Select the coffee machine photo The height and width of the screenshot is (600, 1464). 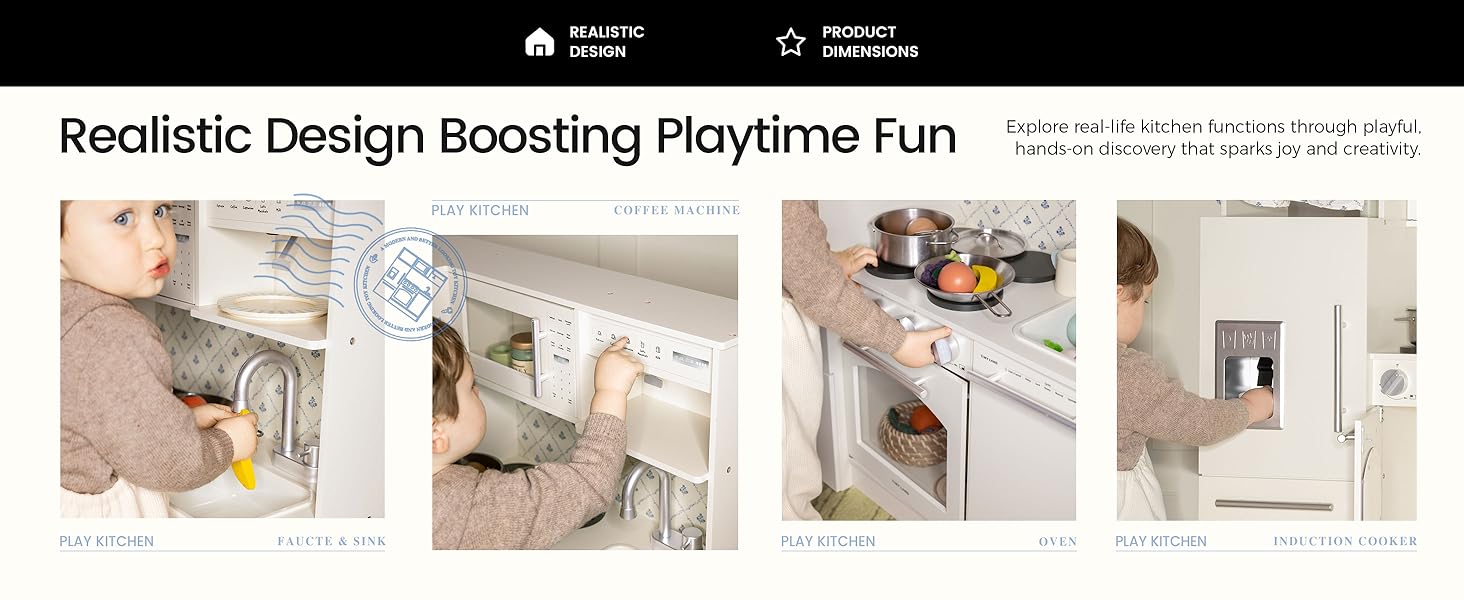click(x=585, y=392)
